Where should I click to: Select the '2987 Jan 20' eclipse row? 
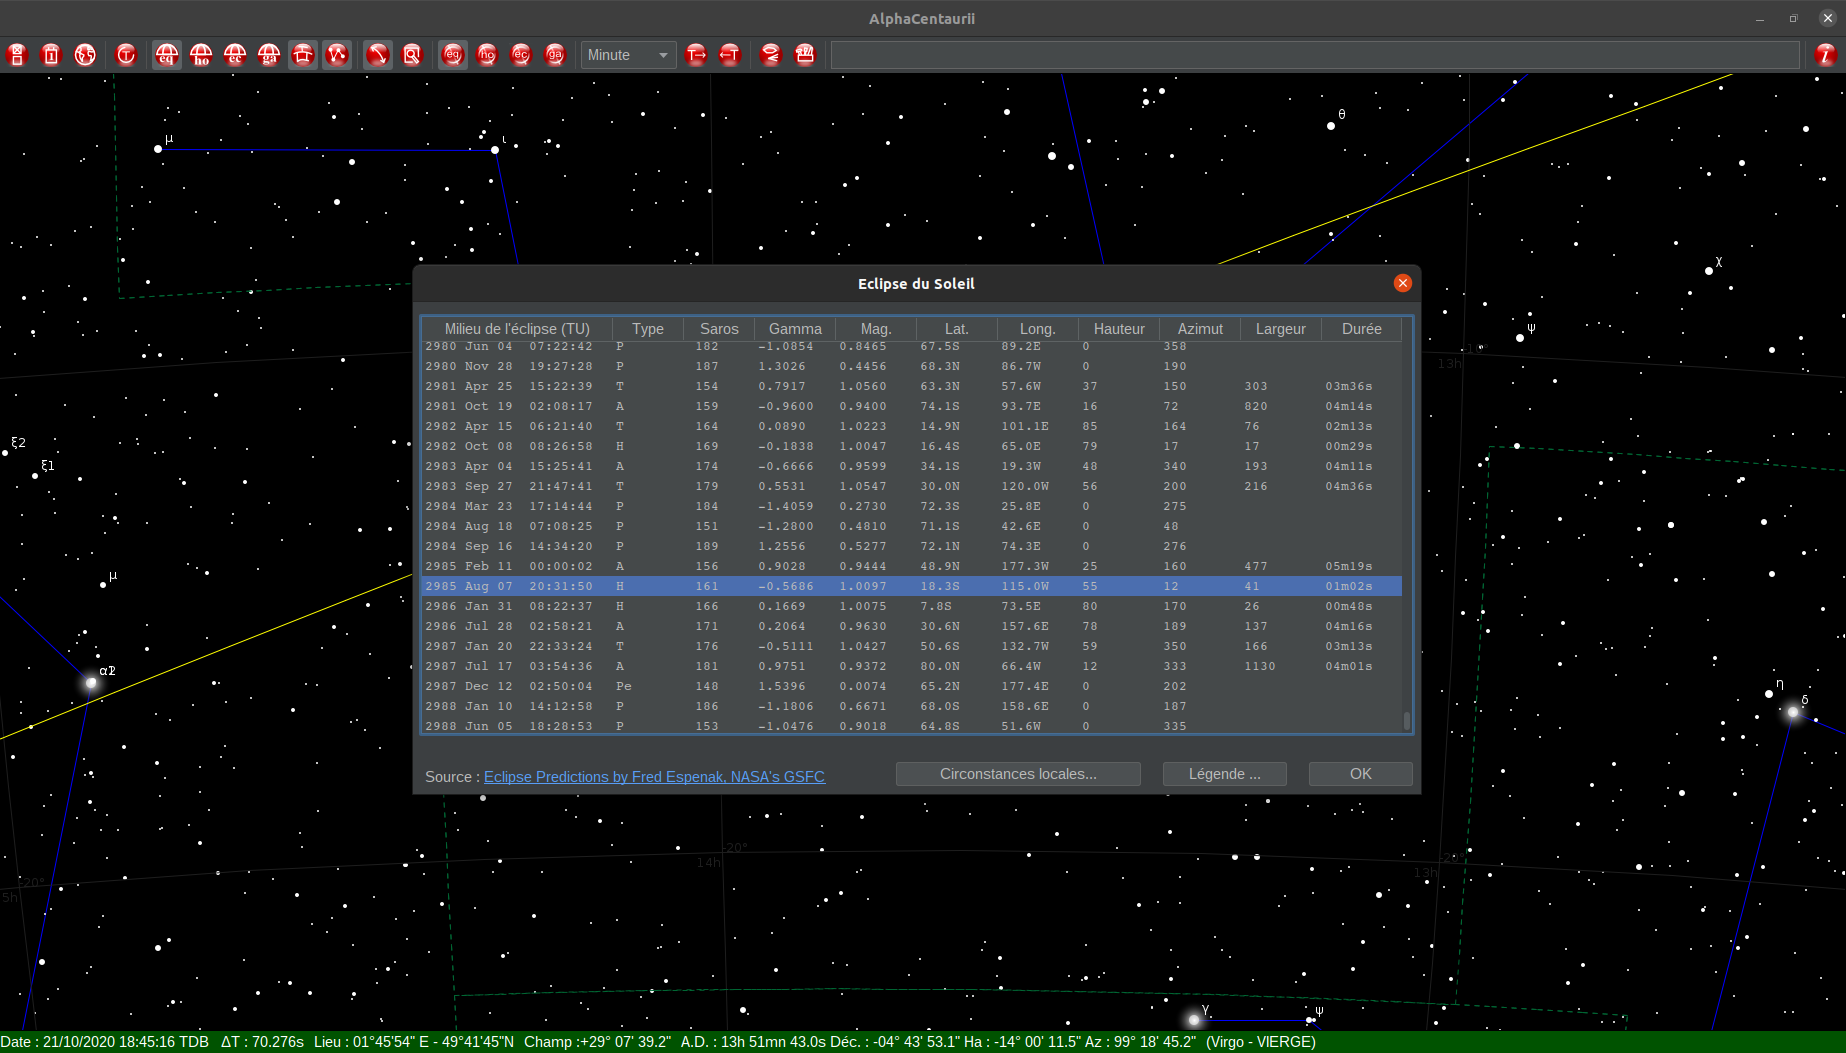(x=912, y=646)
